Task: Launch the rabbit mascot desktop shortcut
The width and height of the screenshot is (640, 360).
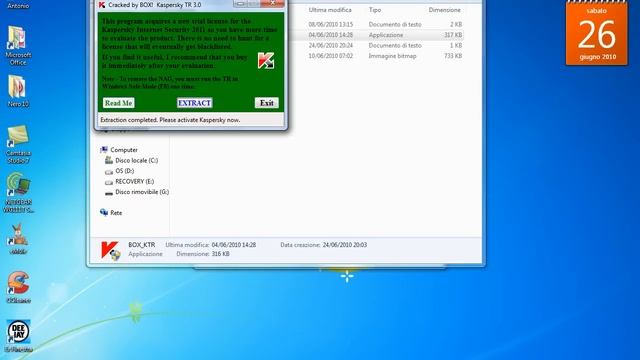Action: point(18,239)
